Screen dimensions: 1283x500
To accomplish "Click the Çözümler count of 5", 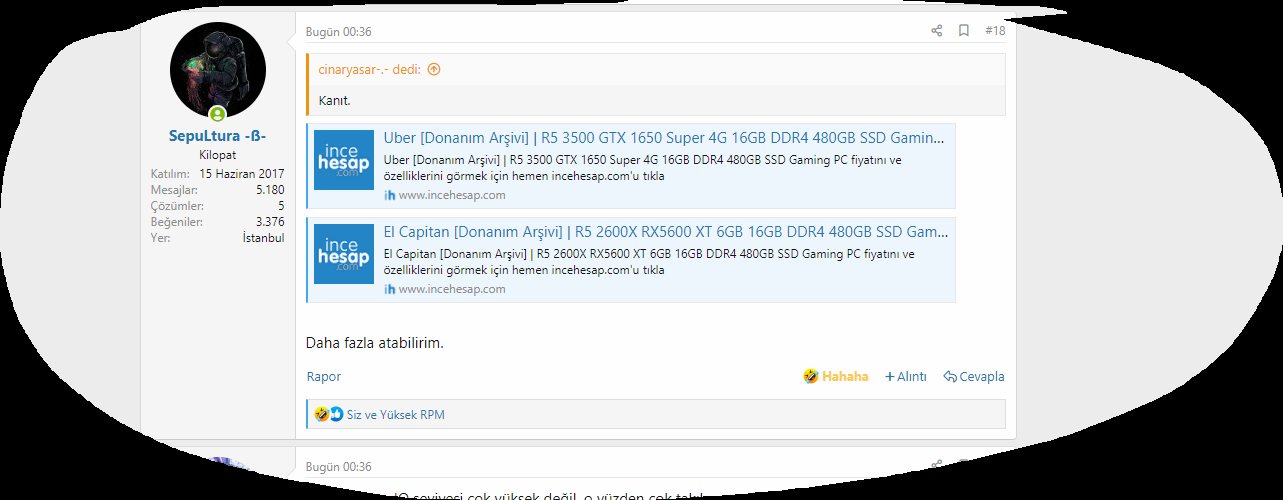I will pos(281,206).
